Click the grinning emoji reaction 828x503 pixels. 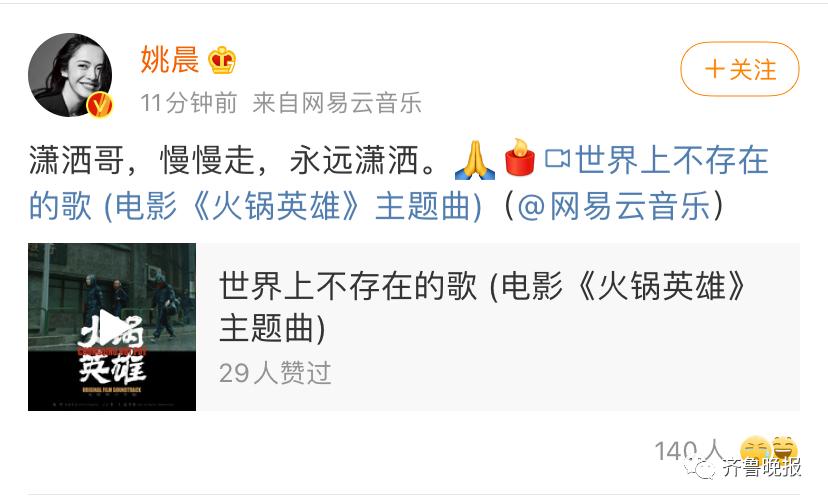[x=785, y=450]
